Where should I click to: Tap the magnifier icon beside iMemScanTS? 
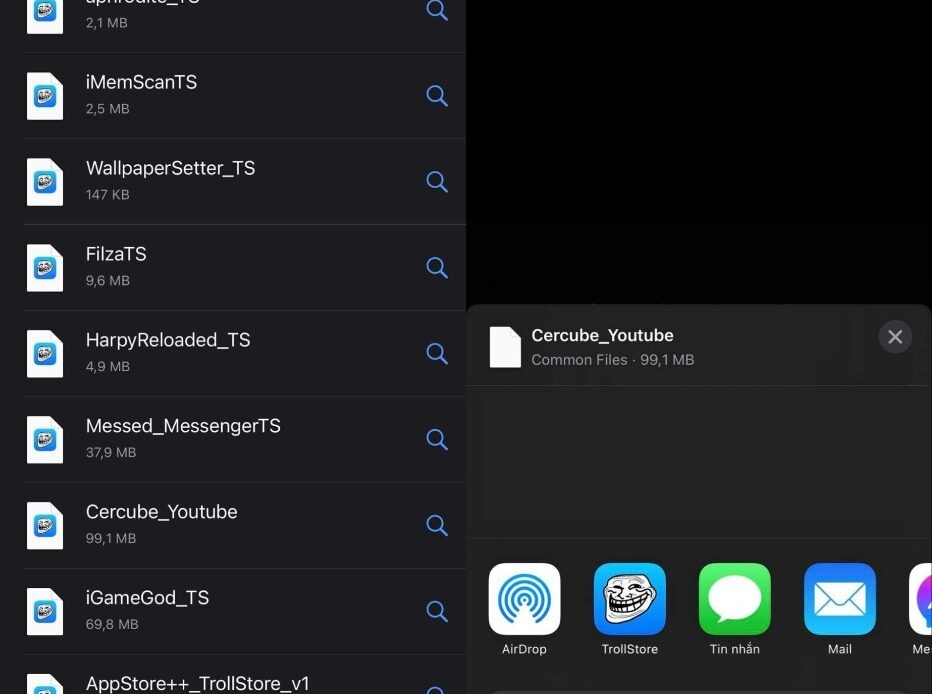tap(437, 96)
